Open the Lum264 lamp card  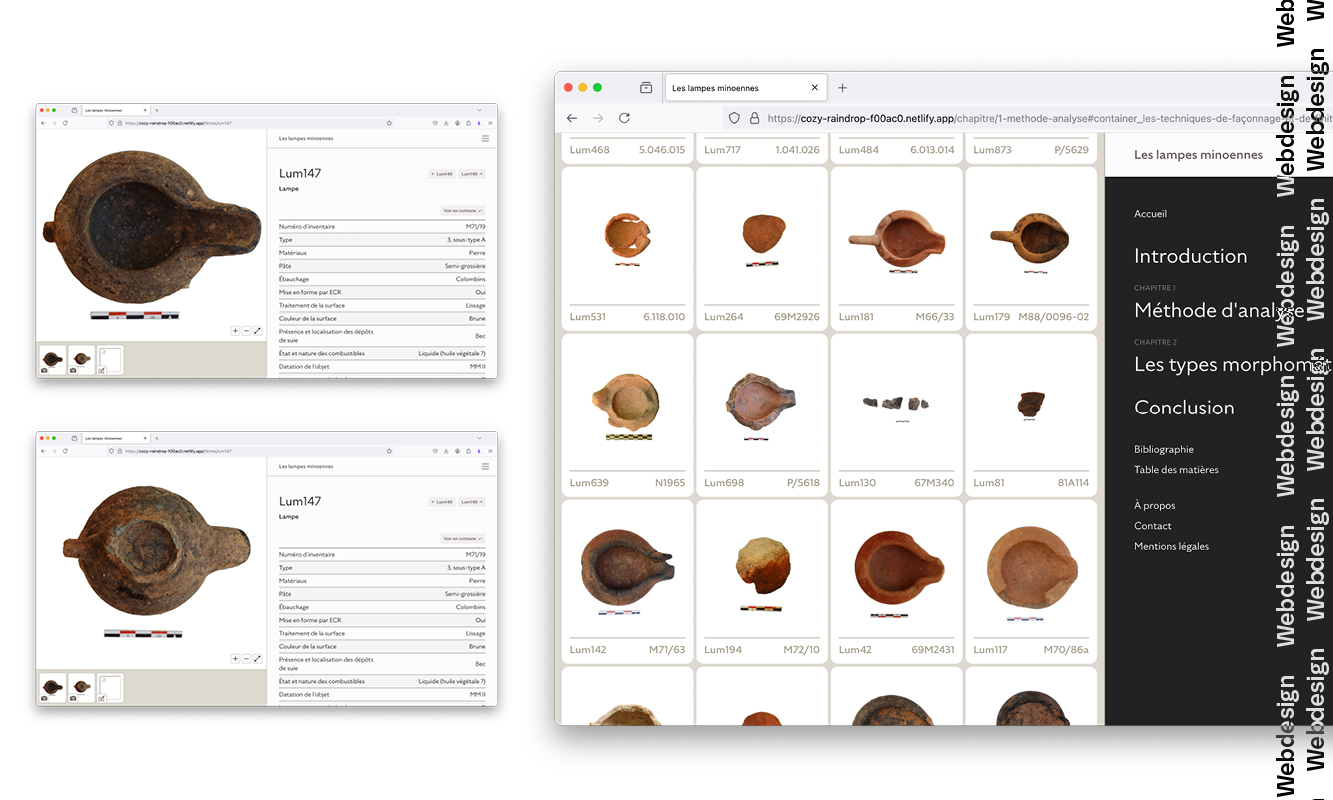click(x=762, y=248)
